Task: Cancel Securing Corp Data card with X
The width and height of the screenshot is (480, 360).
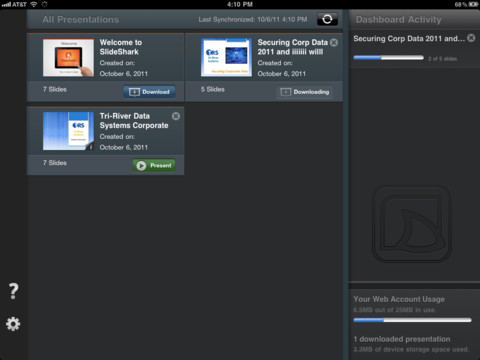Action: click(x=334, y=43)
